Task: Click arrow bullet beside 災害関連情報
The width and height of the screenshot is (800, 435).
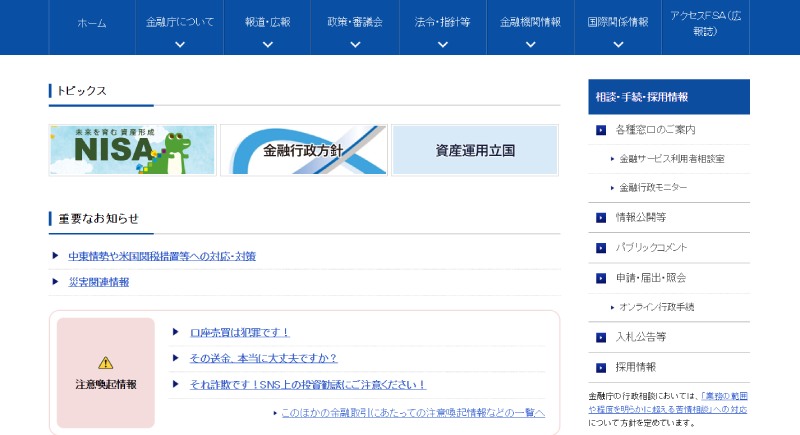Action: (x=56, y=282)
